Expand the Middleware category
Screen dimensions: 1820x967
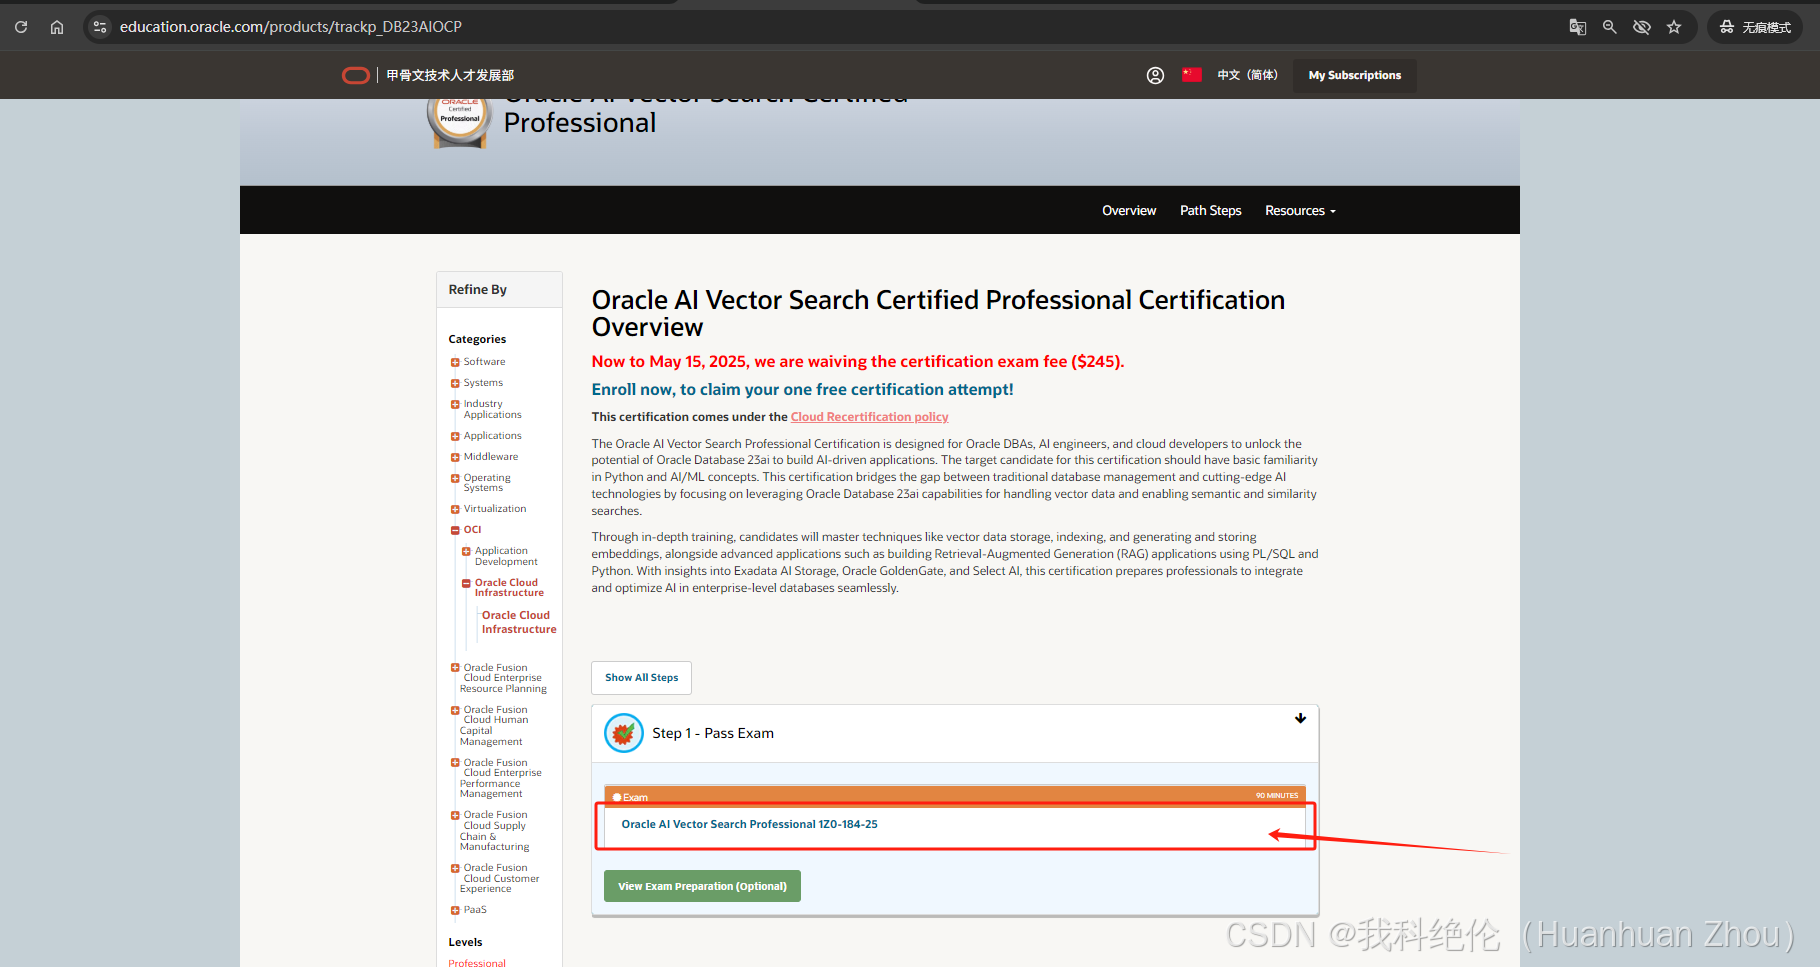(455, 457)
